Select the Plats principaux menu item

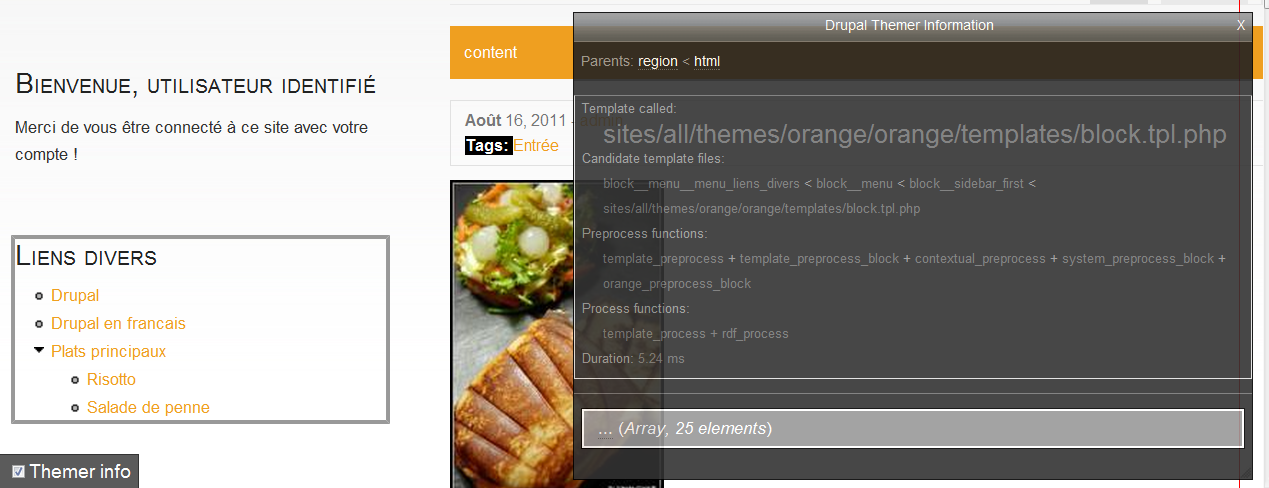[x=108, y=352]
